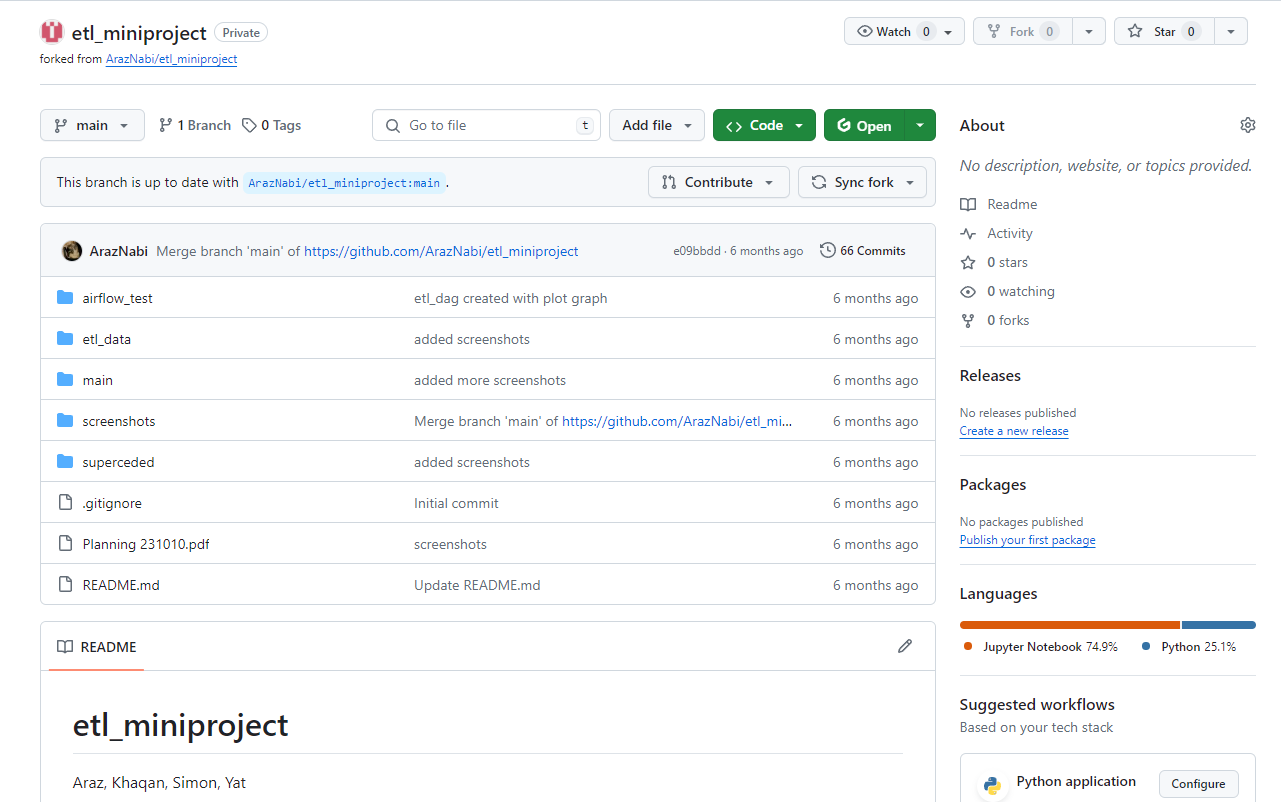This screenshot has width=1281, height=802.
Task: Open the Add file dropdown
Action: click(656, 125)
